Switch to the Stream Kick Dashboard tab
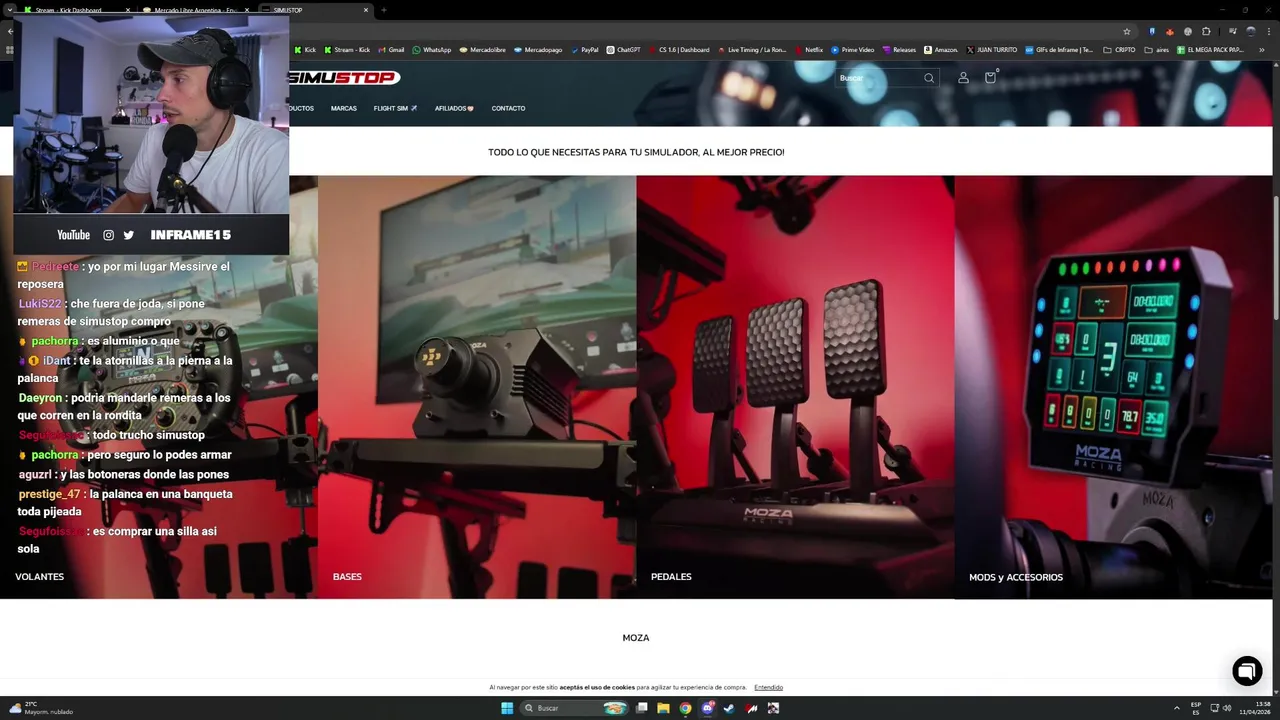The image size is (1280, 720). 77,10
